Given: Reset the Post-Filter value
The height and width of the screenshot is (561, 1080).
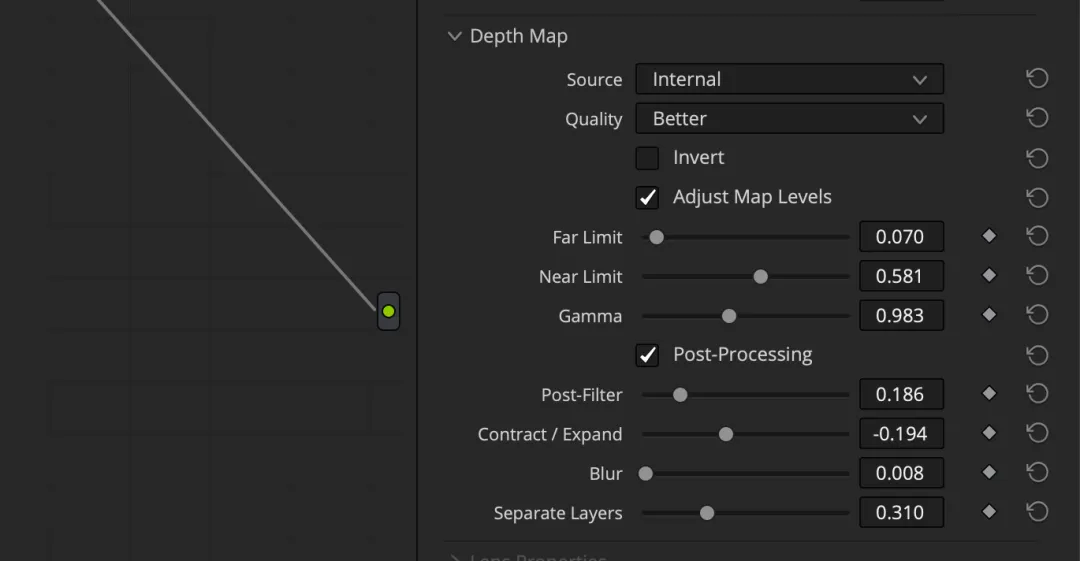Looking at the screenshot, I should click(x=1037, y=394).
